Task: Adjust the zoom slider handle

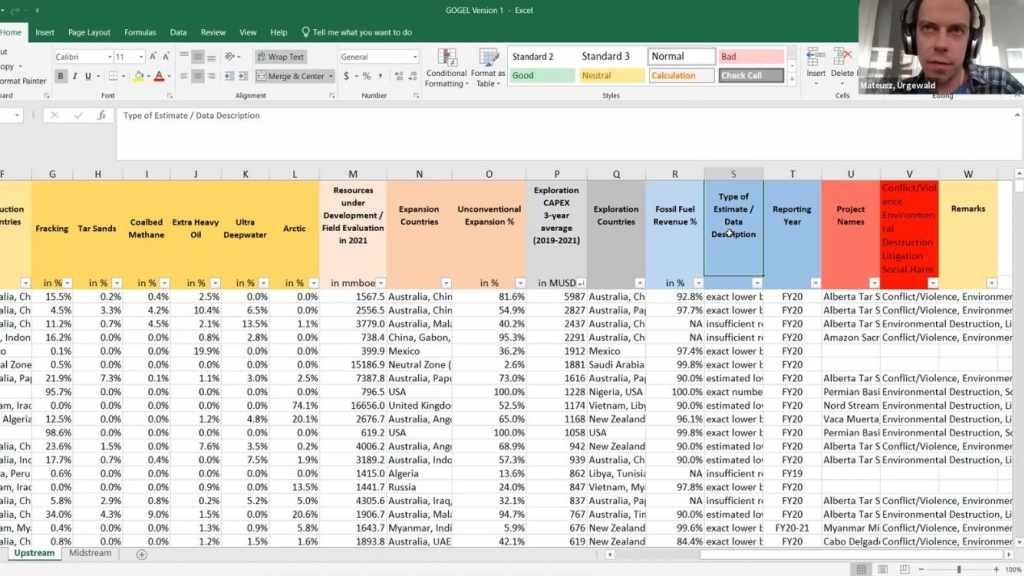Action: [x=959, y=569]
